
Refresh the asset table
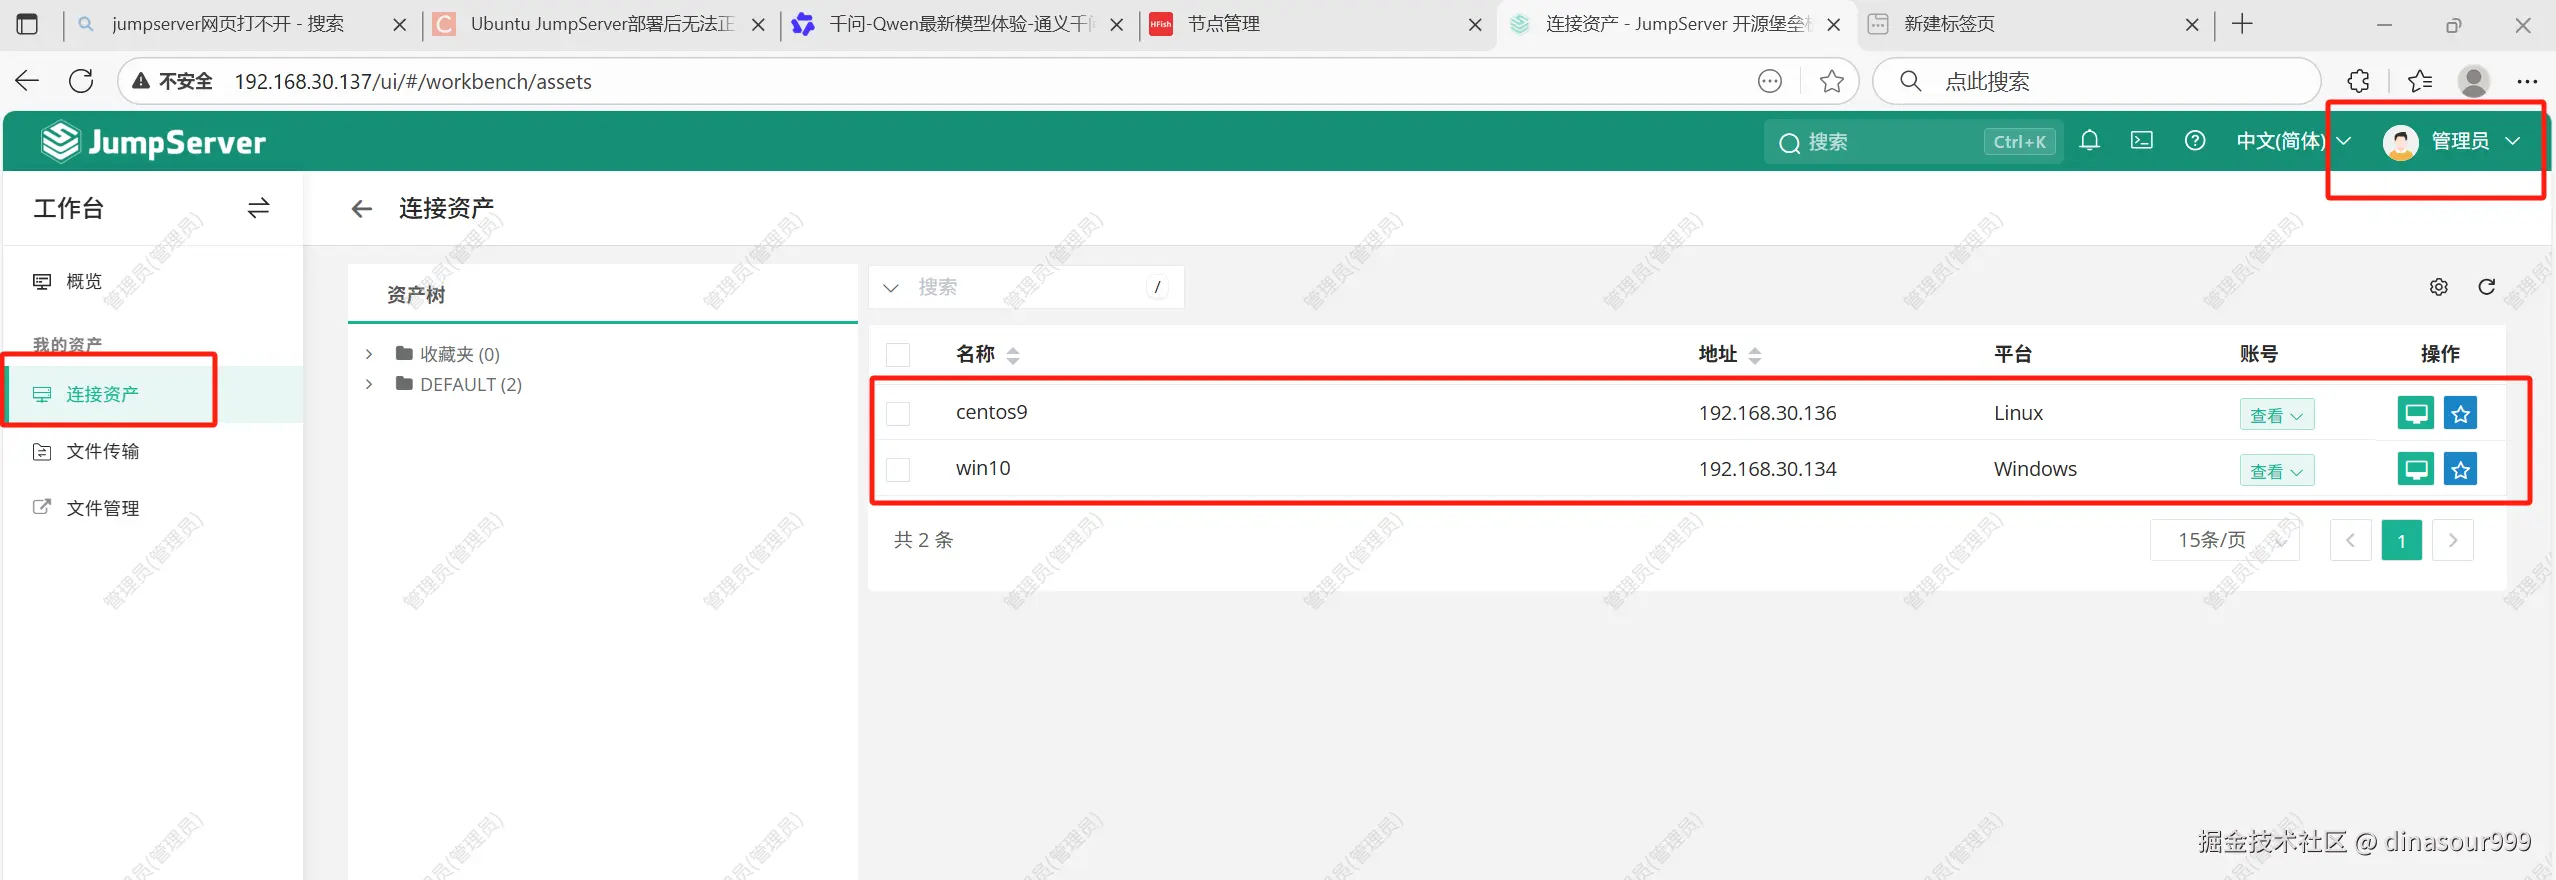tap(2487, 287)
